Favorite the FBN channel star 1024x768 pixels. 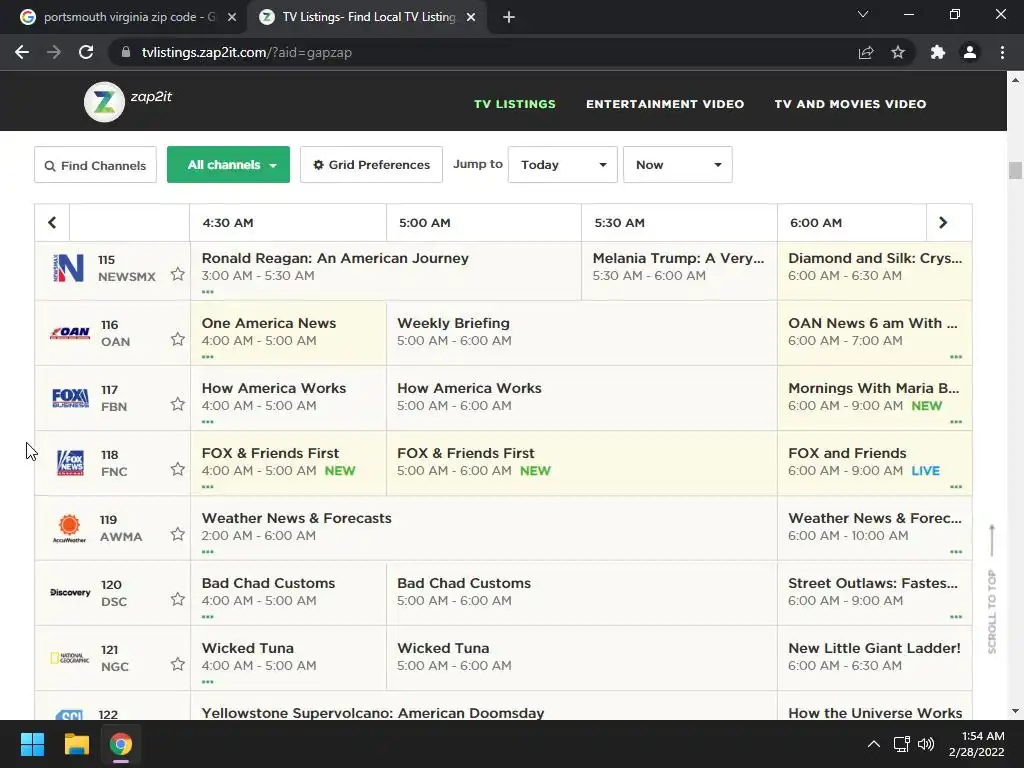point(178,404)
